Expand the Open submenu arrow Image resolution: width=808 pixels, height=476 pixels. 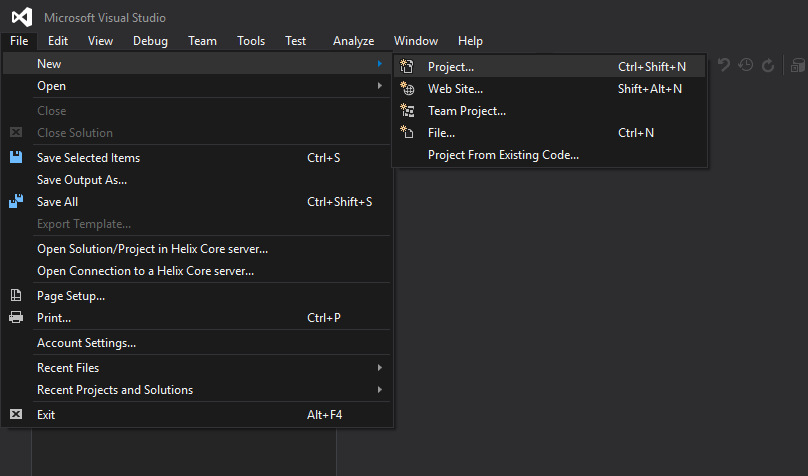coord(380,86)
